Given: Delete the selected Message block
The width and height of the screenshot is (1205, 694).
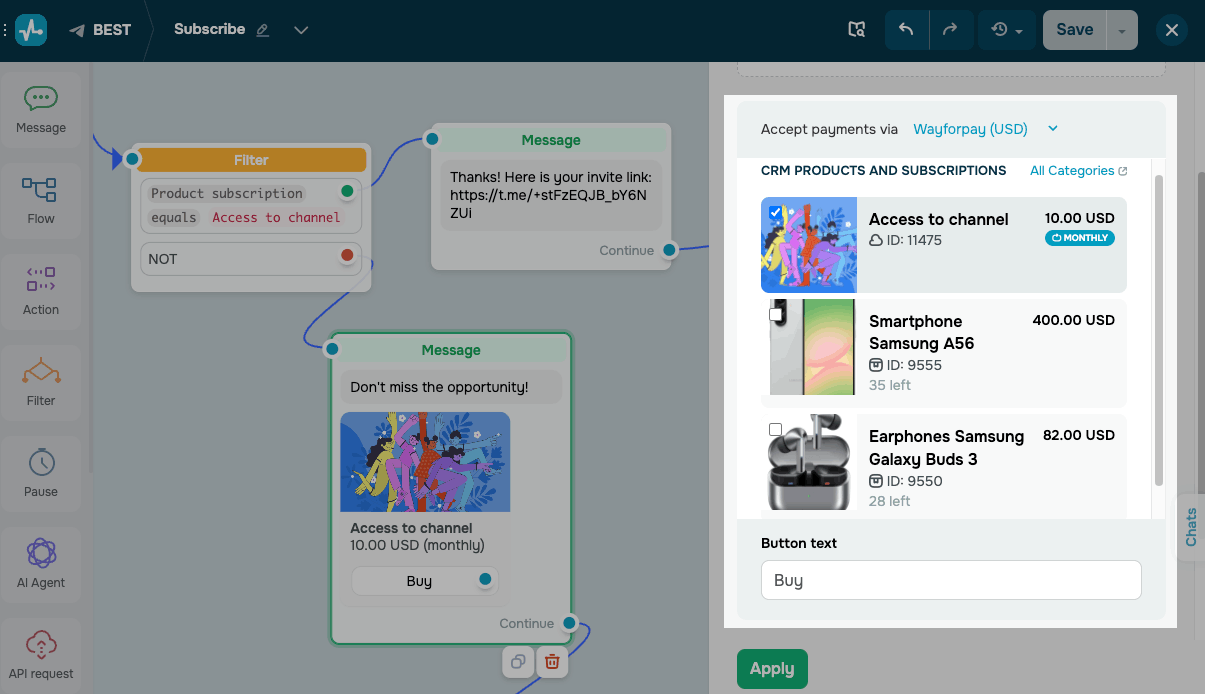Looking at the screenshot, I should click(x=551, y=661).
